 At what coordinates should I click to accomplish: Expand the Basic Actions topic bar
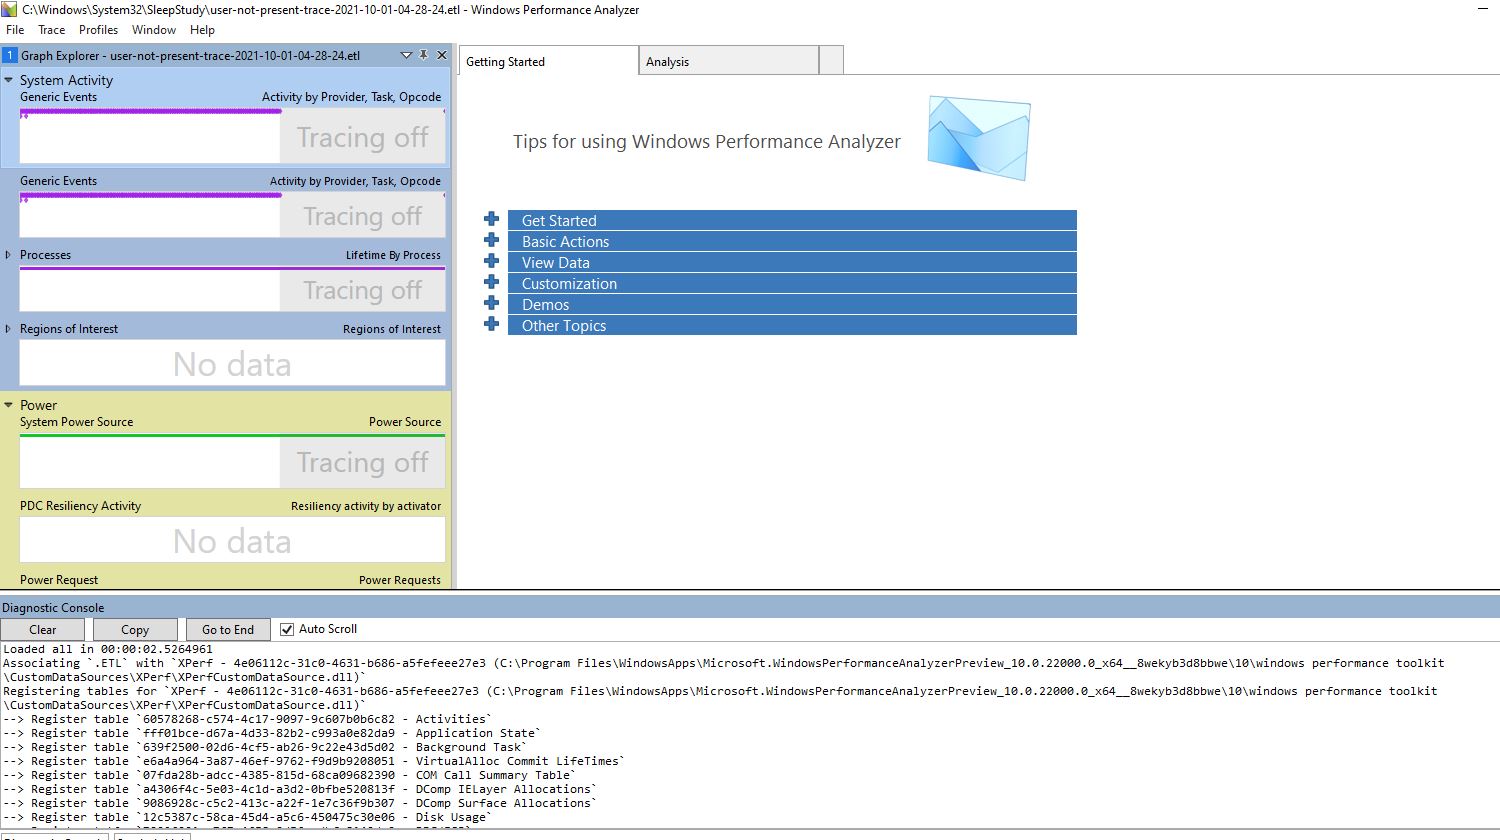click(x=792, y=241)
